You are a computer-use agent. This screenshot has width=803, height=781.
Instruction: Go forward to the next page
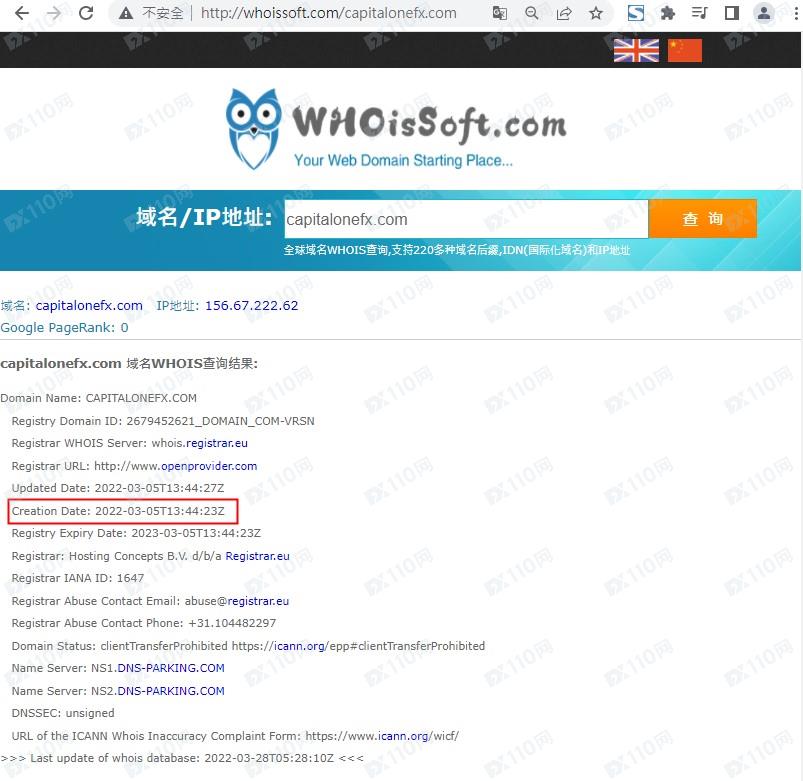coord(54,13)
